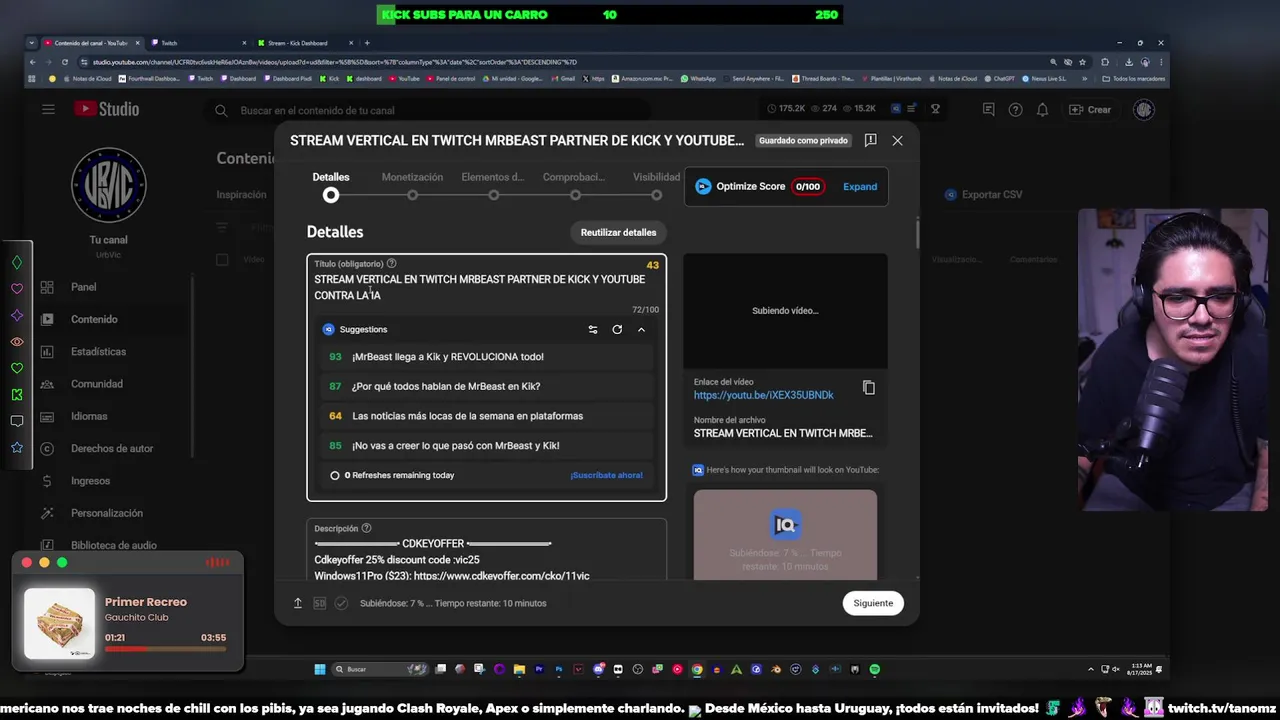This screenshot has height=720, width=1280.
Task: Open help for Título field
Action: (391, 264)
